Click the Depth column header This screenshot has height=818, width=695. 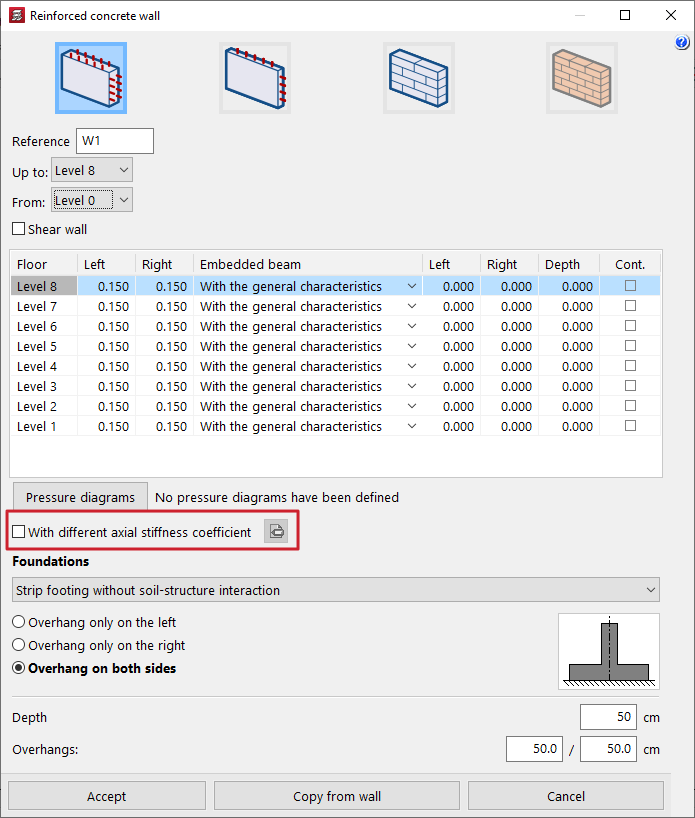click(x=569, y=264)
